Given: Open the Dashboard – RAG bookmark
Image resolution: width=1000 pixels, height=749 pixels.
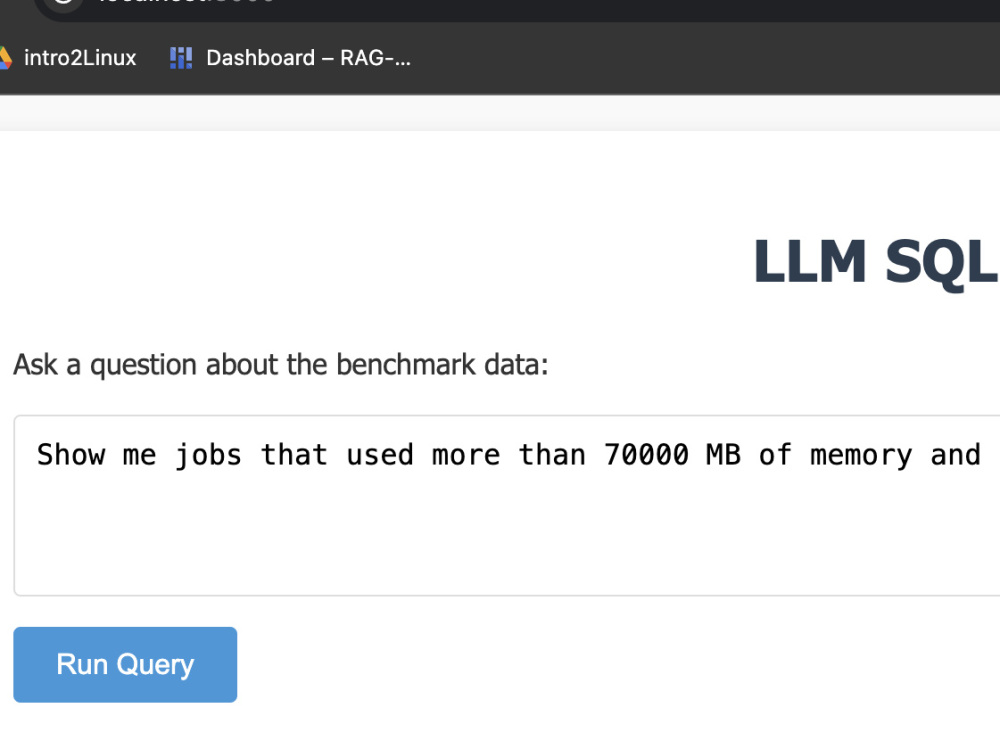Looking at the screenshot, I should 290,58.
